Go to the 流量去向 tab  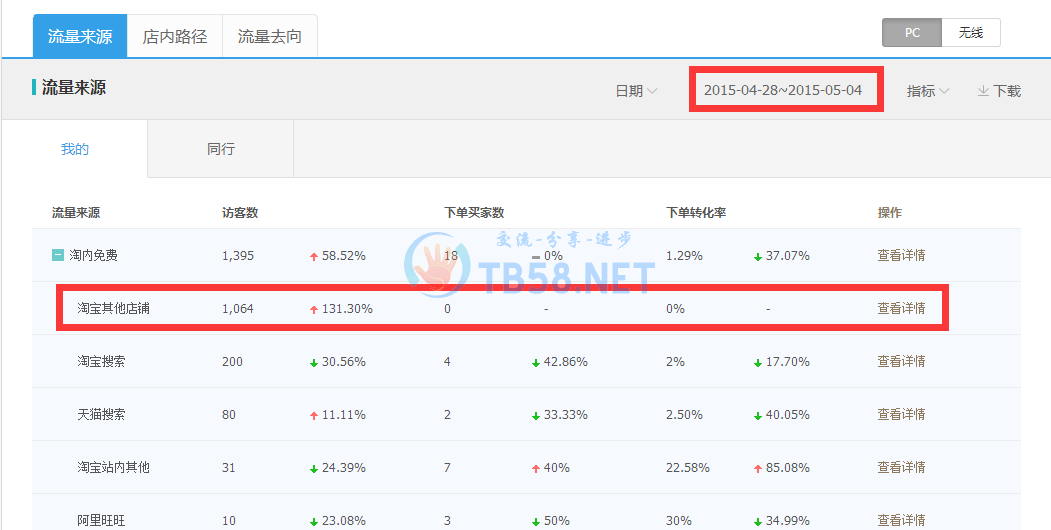[269, 37]
